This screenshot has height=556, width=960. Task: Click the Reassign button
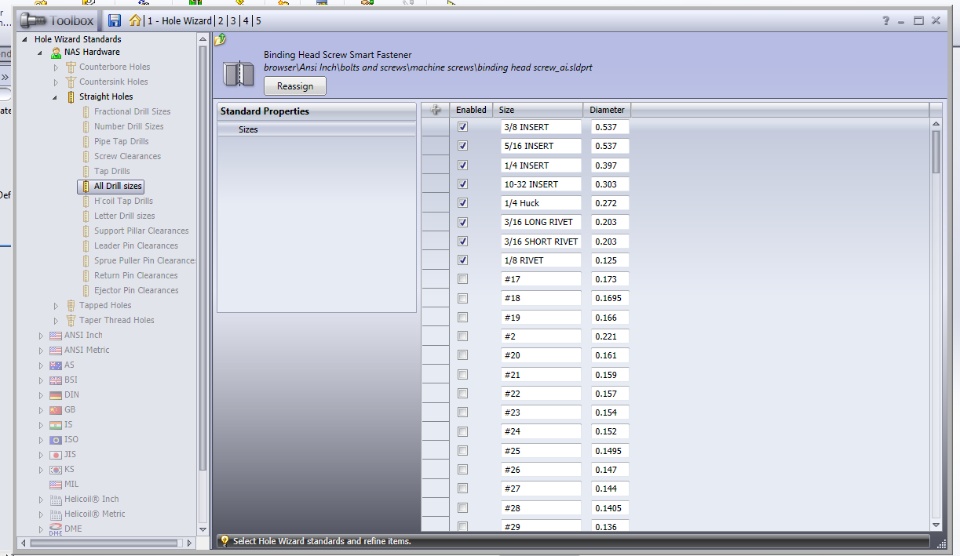pyautogui.click(x=295, y=86)
